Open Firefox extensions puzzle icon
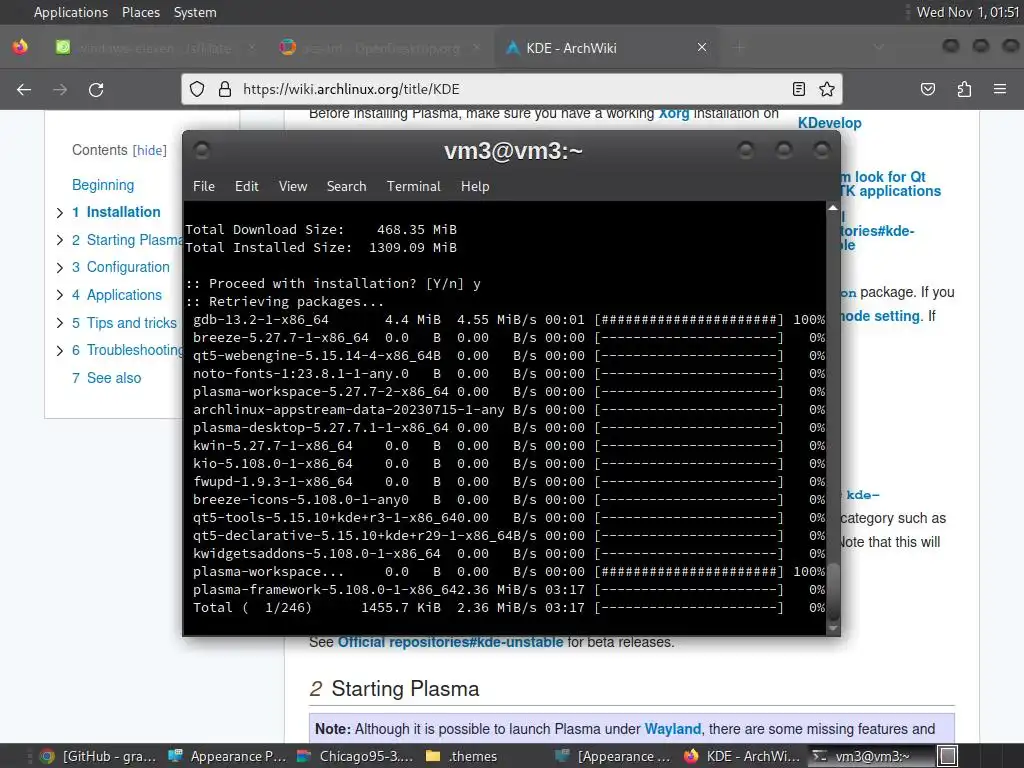Image resolution: width=1024 pixels, height=768 pixels. [x=964, y=89]
